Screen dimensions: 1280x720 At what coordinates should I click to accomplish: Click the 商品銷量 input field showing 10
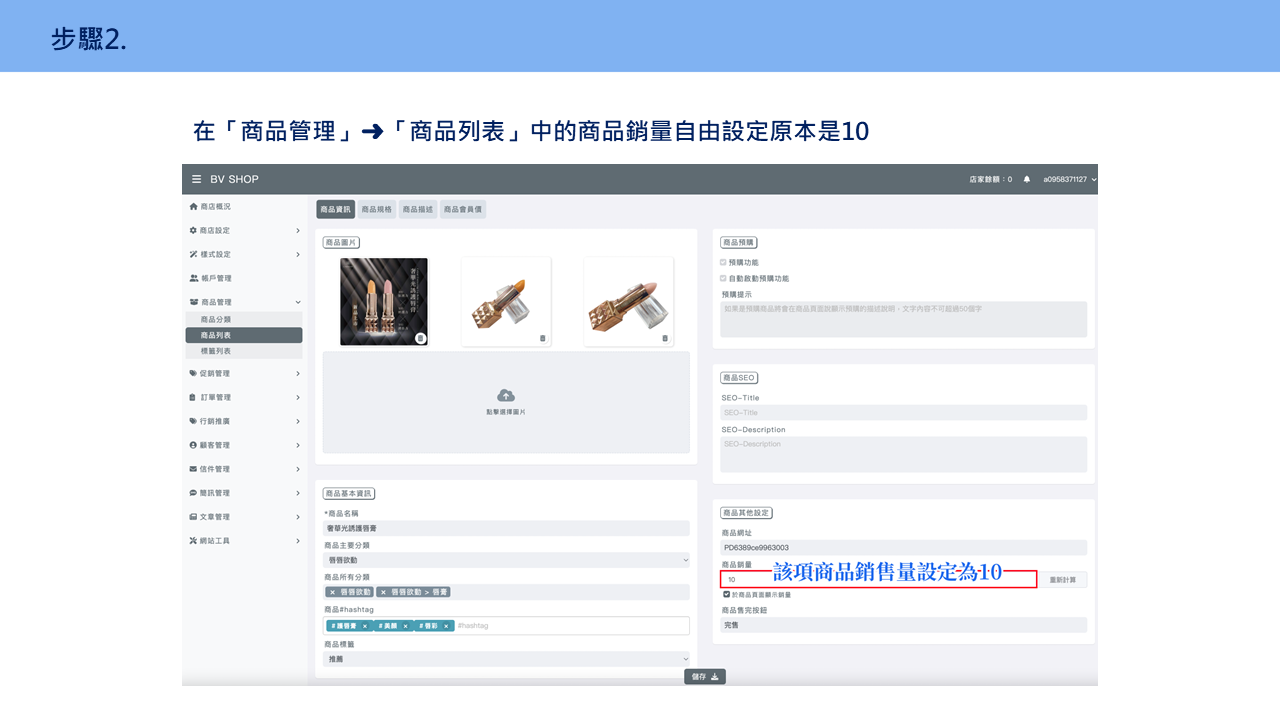(x=878, y=580)
